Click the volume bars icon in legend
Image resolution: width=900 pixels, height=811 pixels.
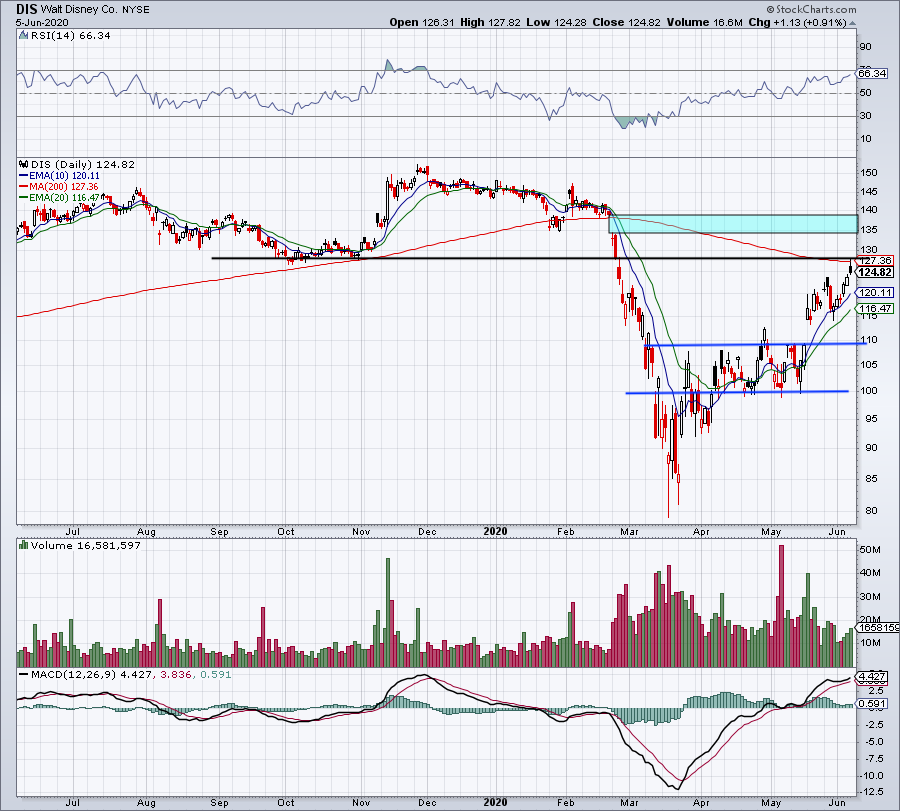[23, 545]
